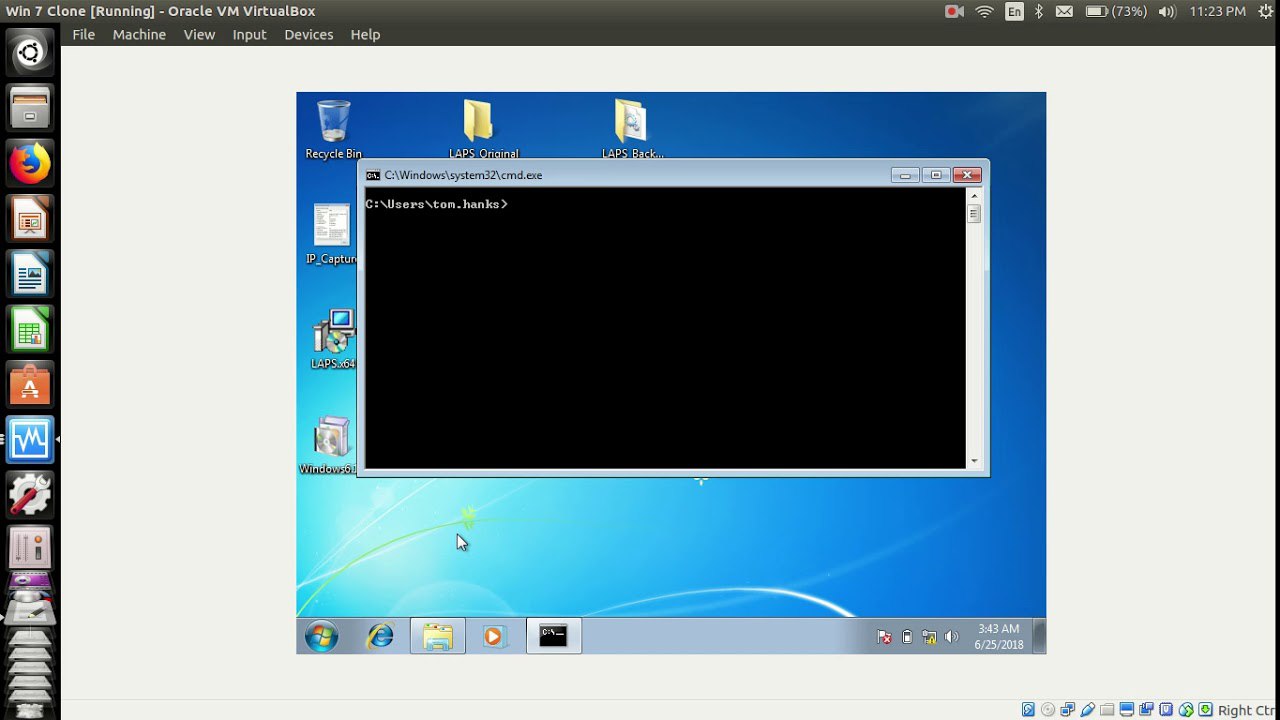Launch LibreOffice Writer from the dock
The width and height of the screenshot is (1280, 720).
tap(30, 273)
